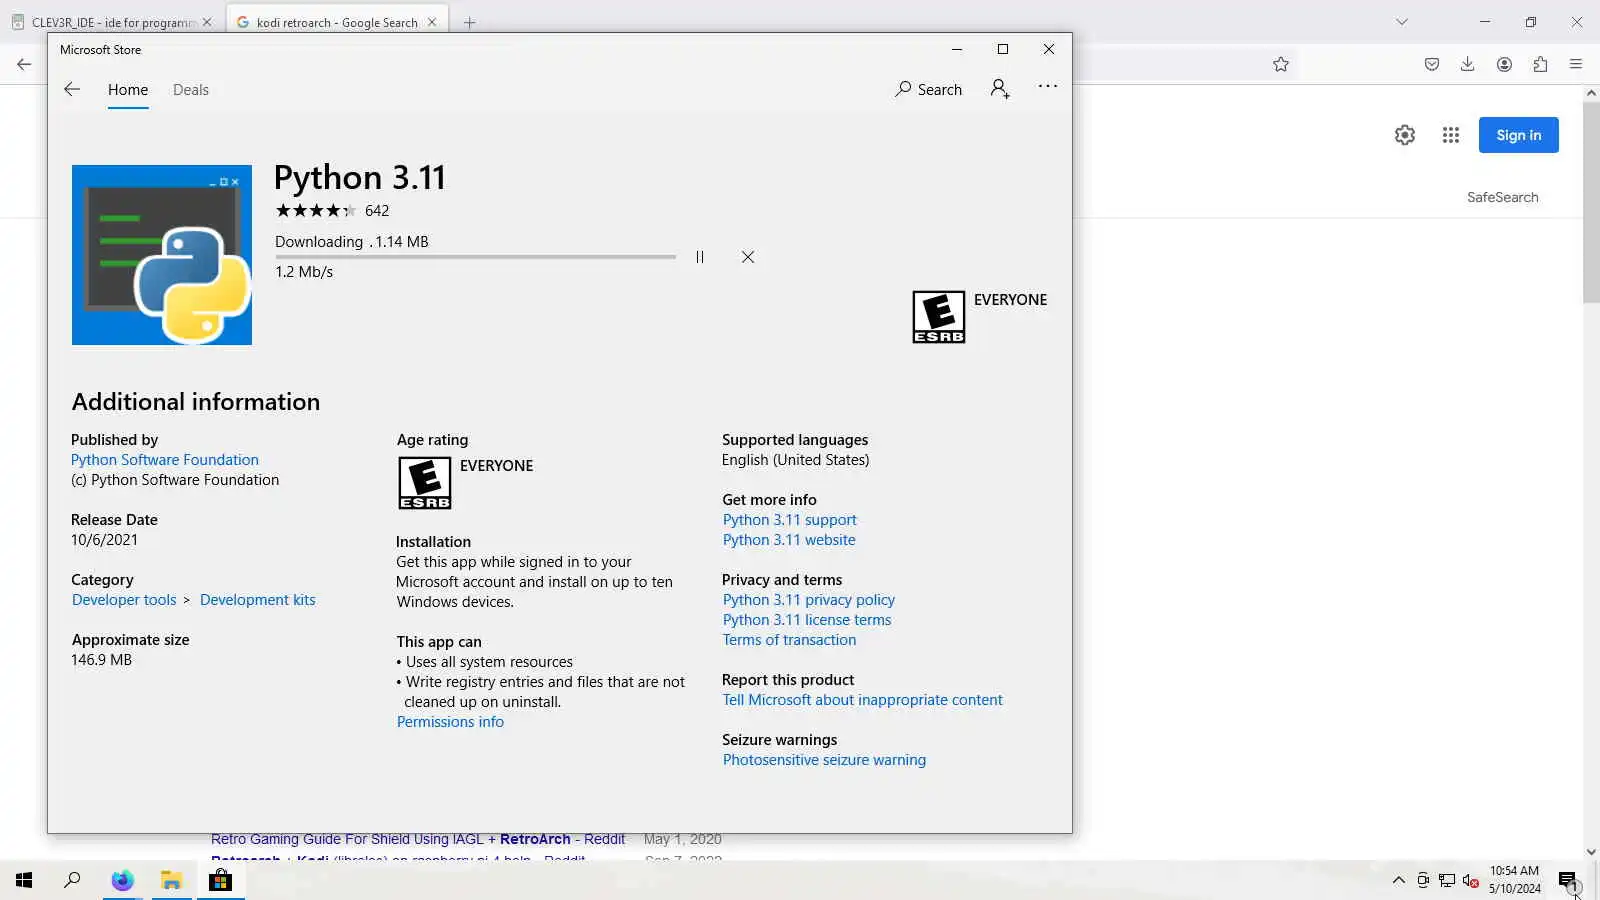This screenshot has height=900, width=1600.
Task: Select the kodi retroarch Google Search tab
Action: [x=337, y=22]
